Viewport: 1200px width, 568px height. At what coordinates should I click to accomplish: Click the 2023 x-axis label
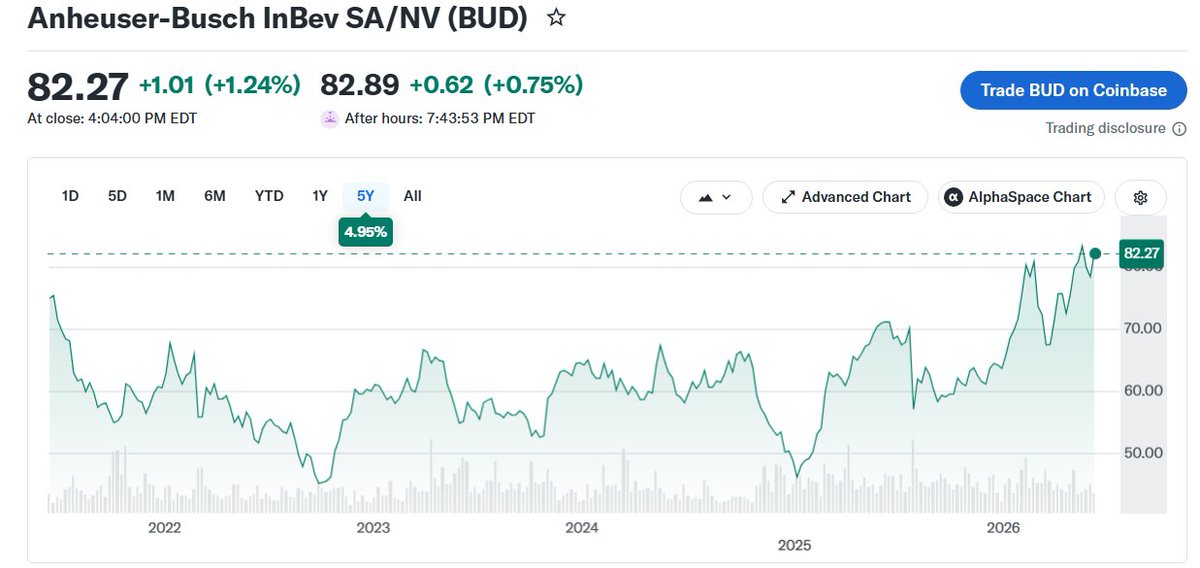click(373, 527)
